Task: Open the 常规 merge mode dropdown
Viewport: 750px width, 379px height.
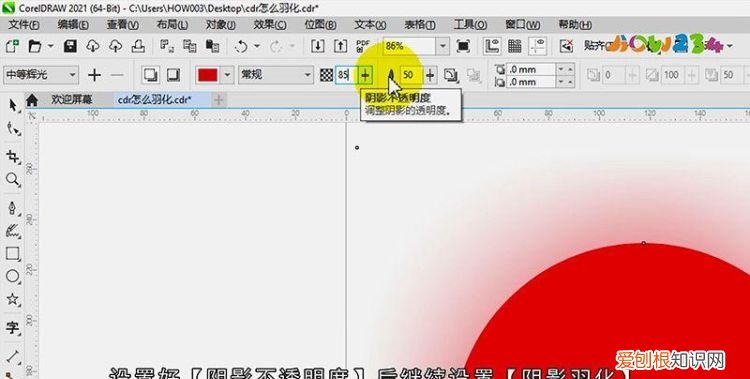Action: (x=276, y=75)
